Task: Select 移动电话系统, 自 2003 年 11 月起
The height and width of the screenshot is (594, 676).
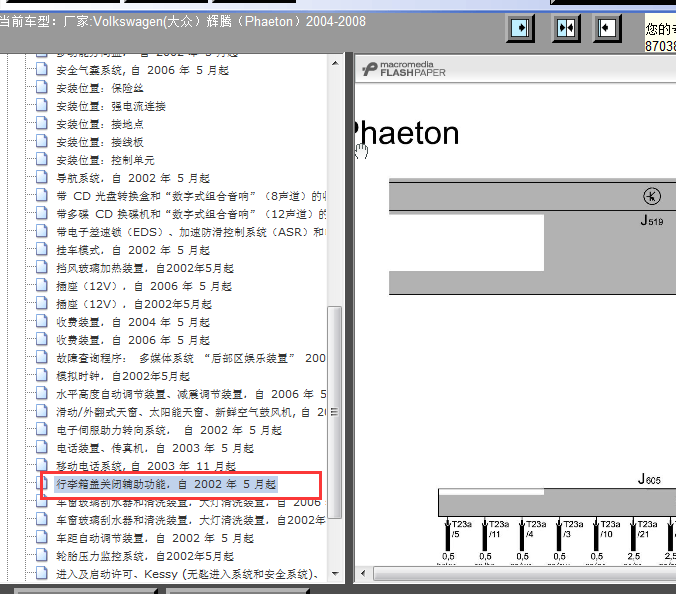Action: coord(146,466)
